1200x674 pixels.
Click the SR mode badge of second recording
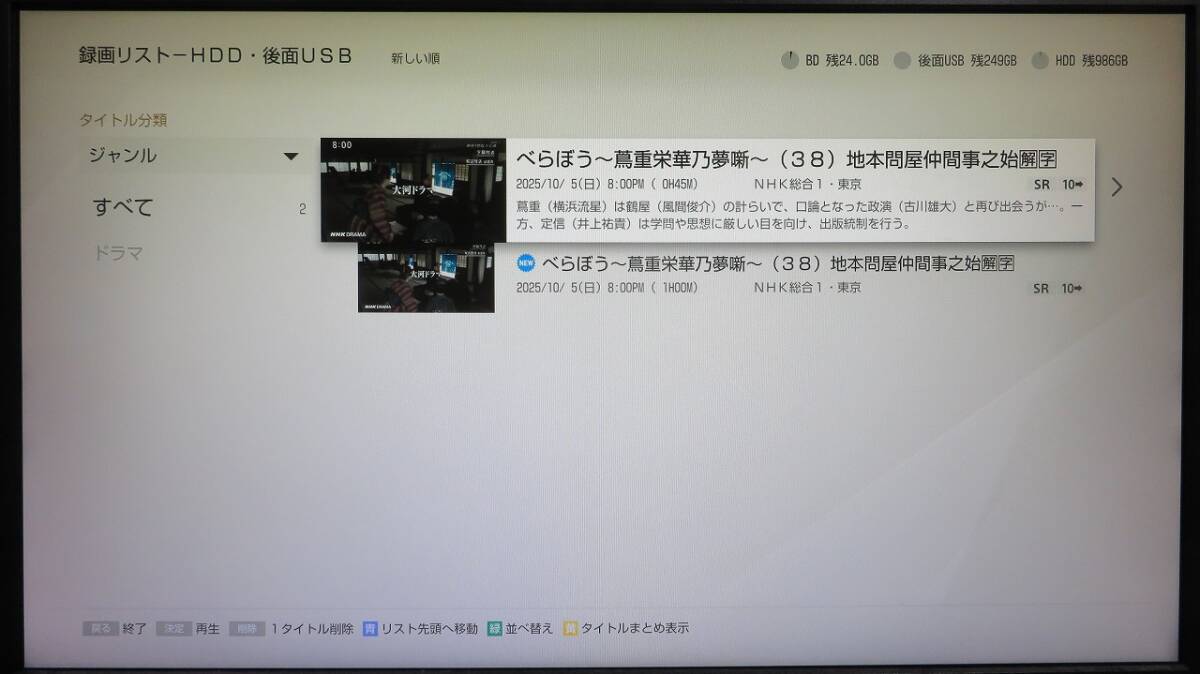tap(1041, 289)
